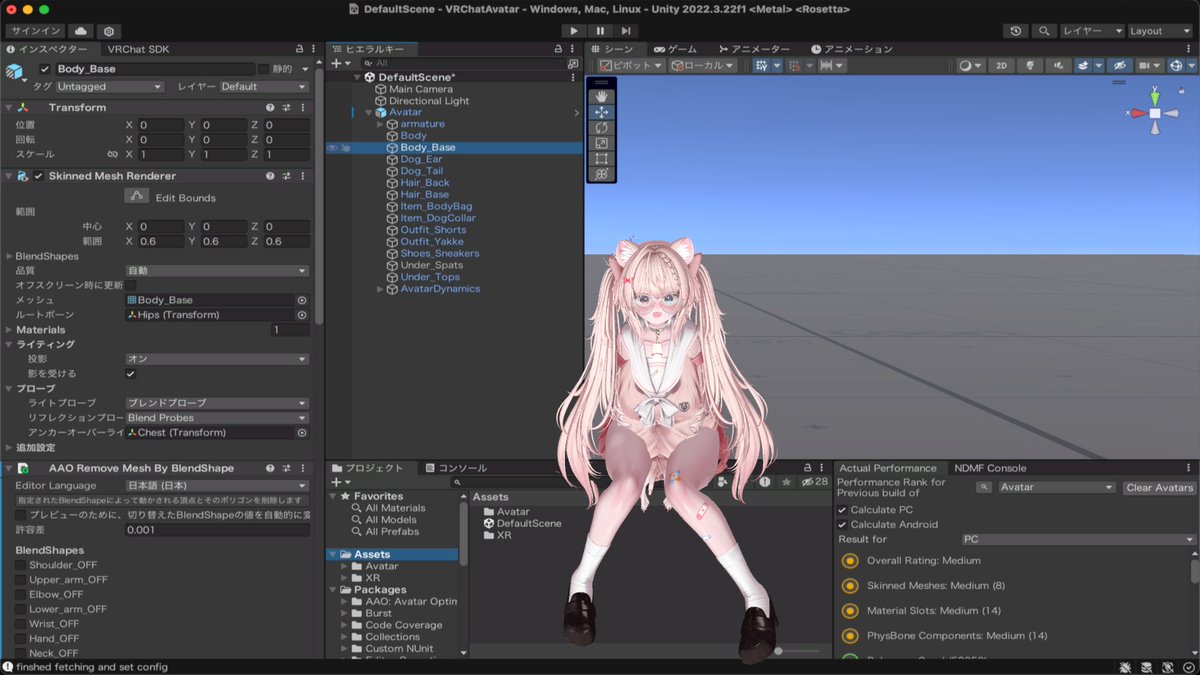Lock the Inspector panel padlock

(299, 48)
